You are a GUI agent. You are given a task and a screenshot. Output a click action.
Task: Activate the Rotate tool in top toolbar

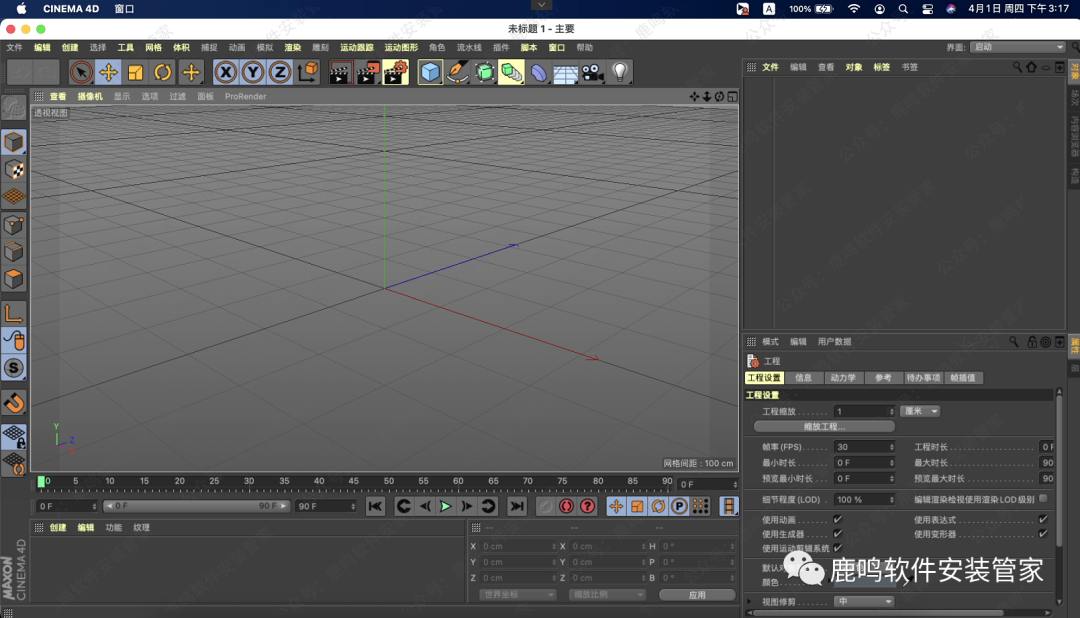[x=163, y=72]
